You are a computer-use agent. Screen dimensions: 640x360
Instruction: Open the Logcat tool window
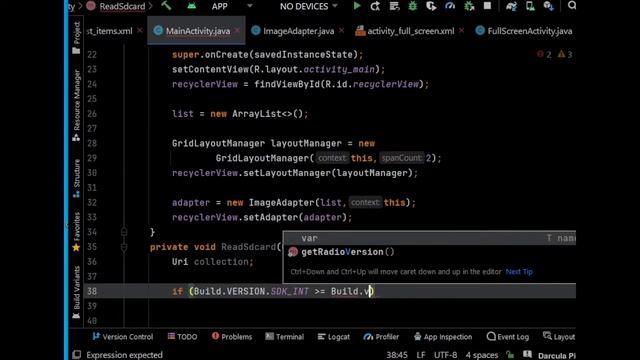pyautogui.click(x=333, y=337)
